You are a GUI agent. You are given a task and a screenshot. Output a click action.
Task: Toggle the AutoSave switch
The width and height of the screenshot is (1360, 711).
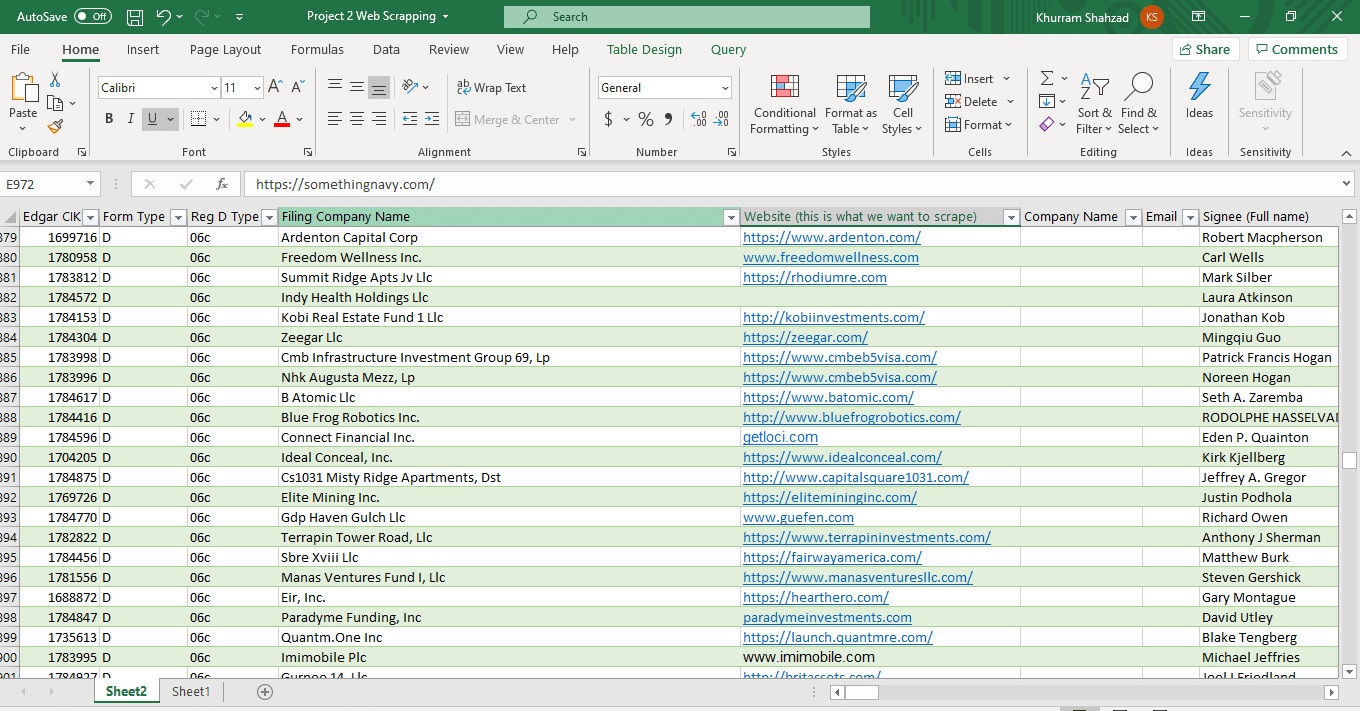93,17
